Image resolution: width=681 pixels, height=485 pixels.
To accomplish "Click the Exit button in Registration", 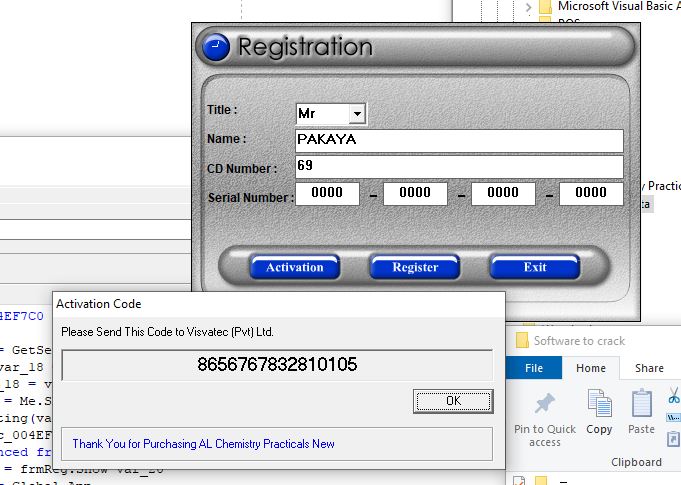I will pos(535,267).
